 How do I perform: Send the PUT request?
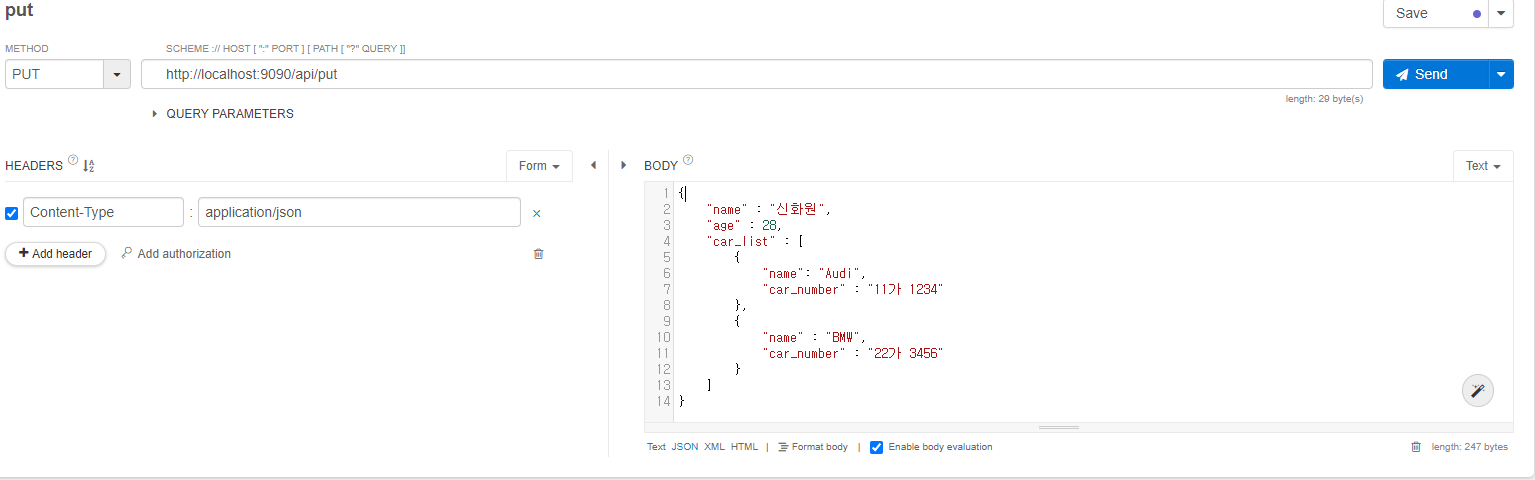[x=1436, y=74]
